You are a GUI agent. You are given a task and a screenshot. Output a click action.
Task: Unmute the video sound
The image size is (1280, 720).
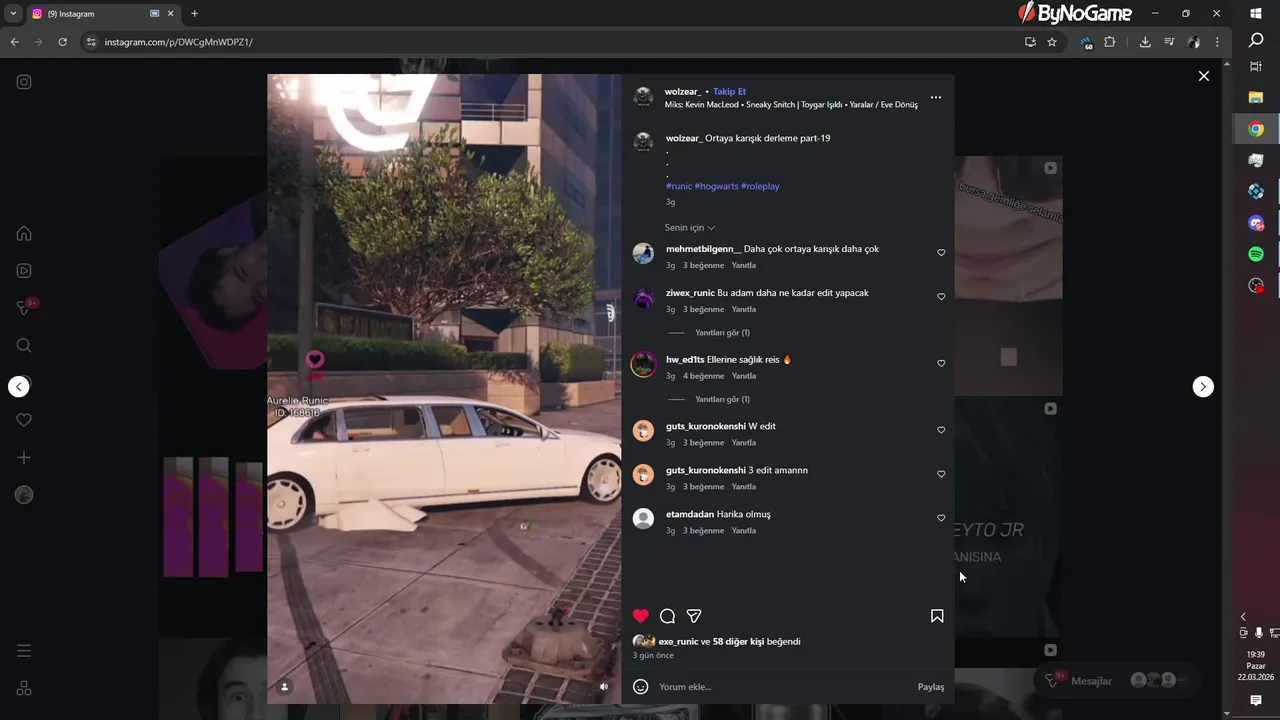pyautogui.click(x=604, y=687)
